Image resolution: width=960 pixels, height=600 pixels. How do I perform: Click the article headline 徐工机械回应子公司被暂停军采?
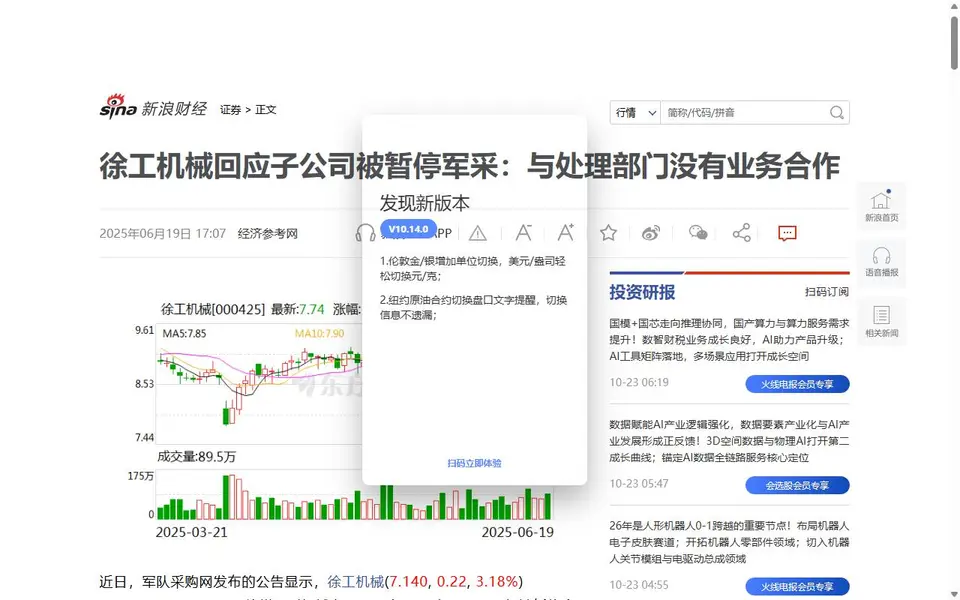point(470,166)
